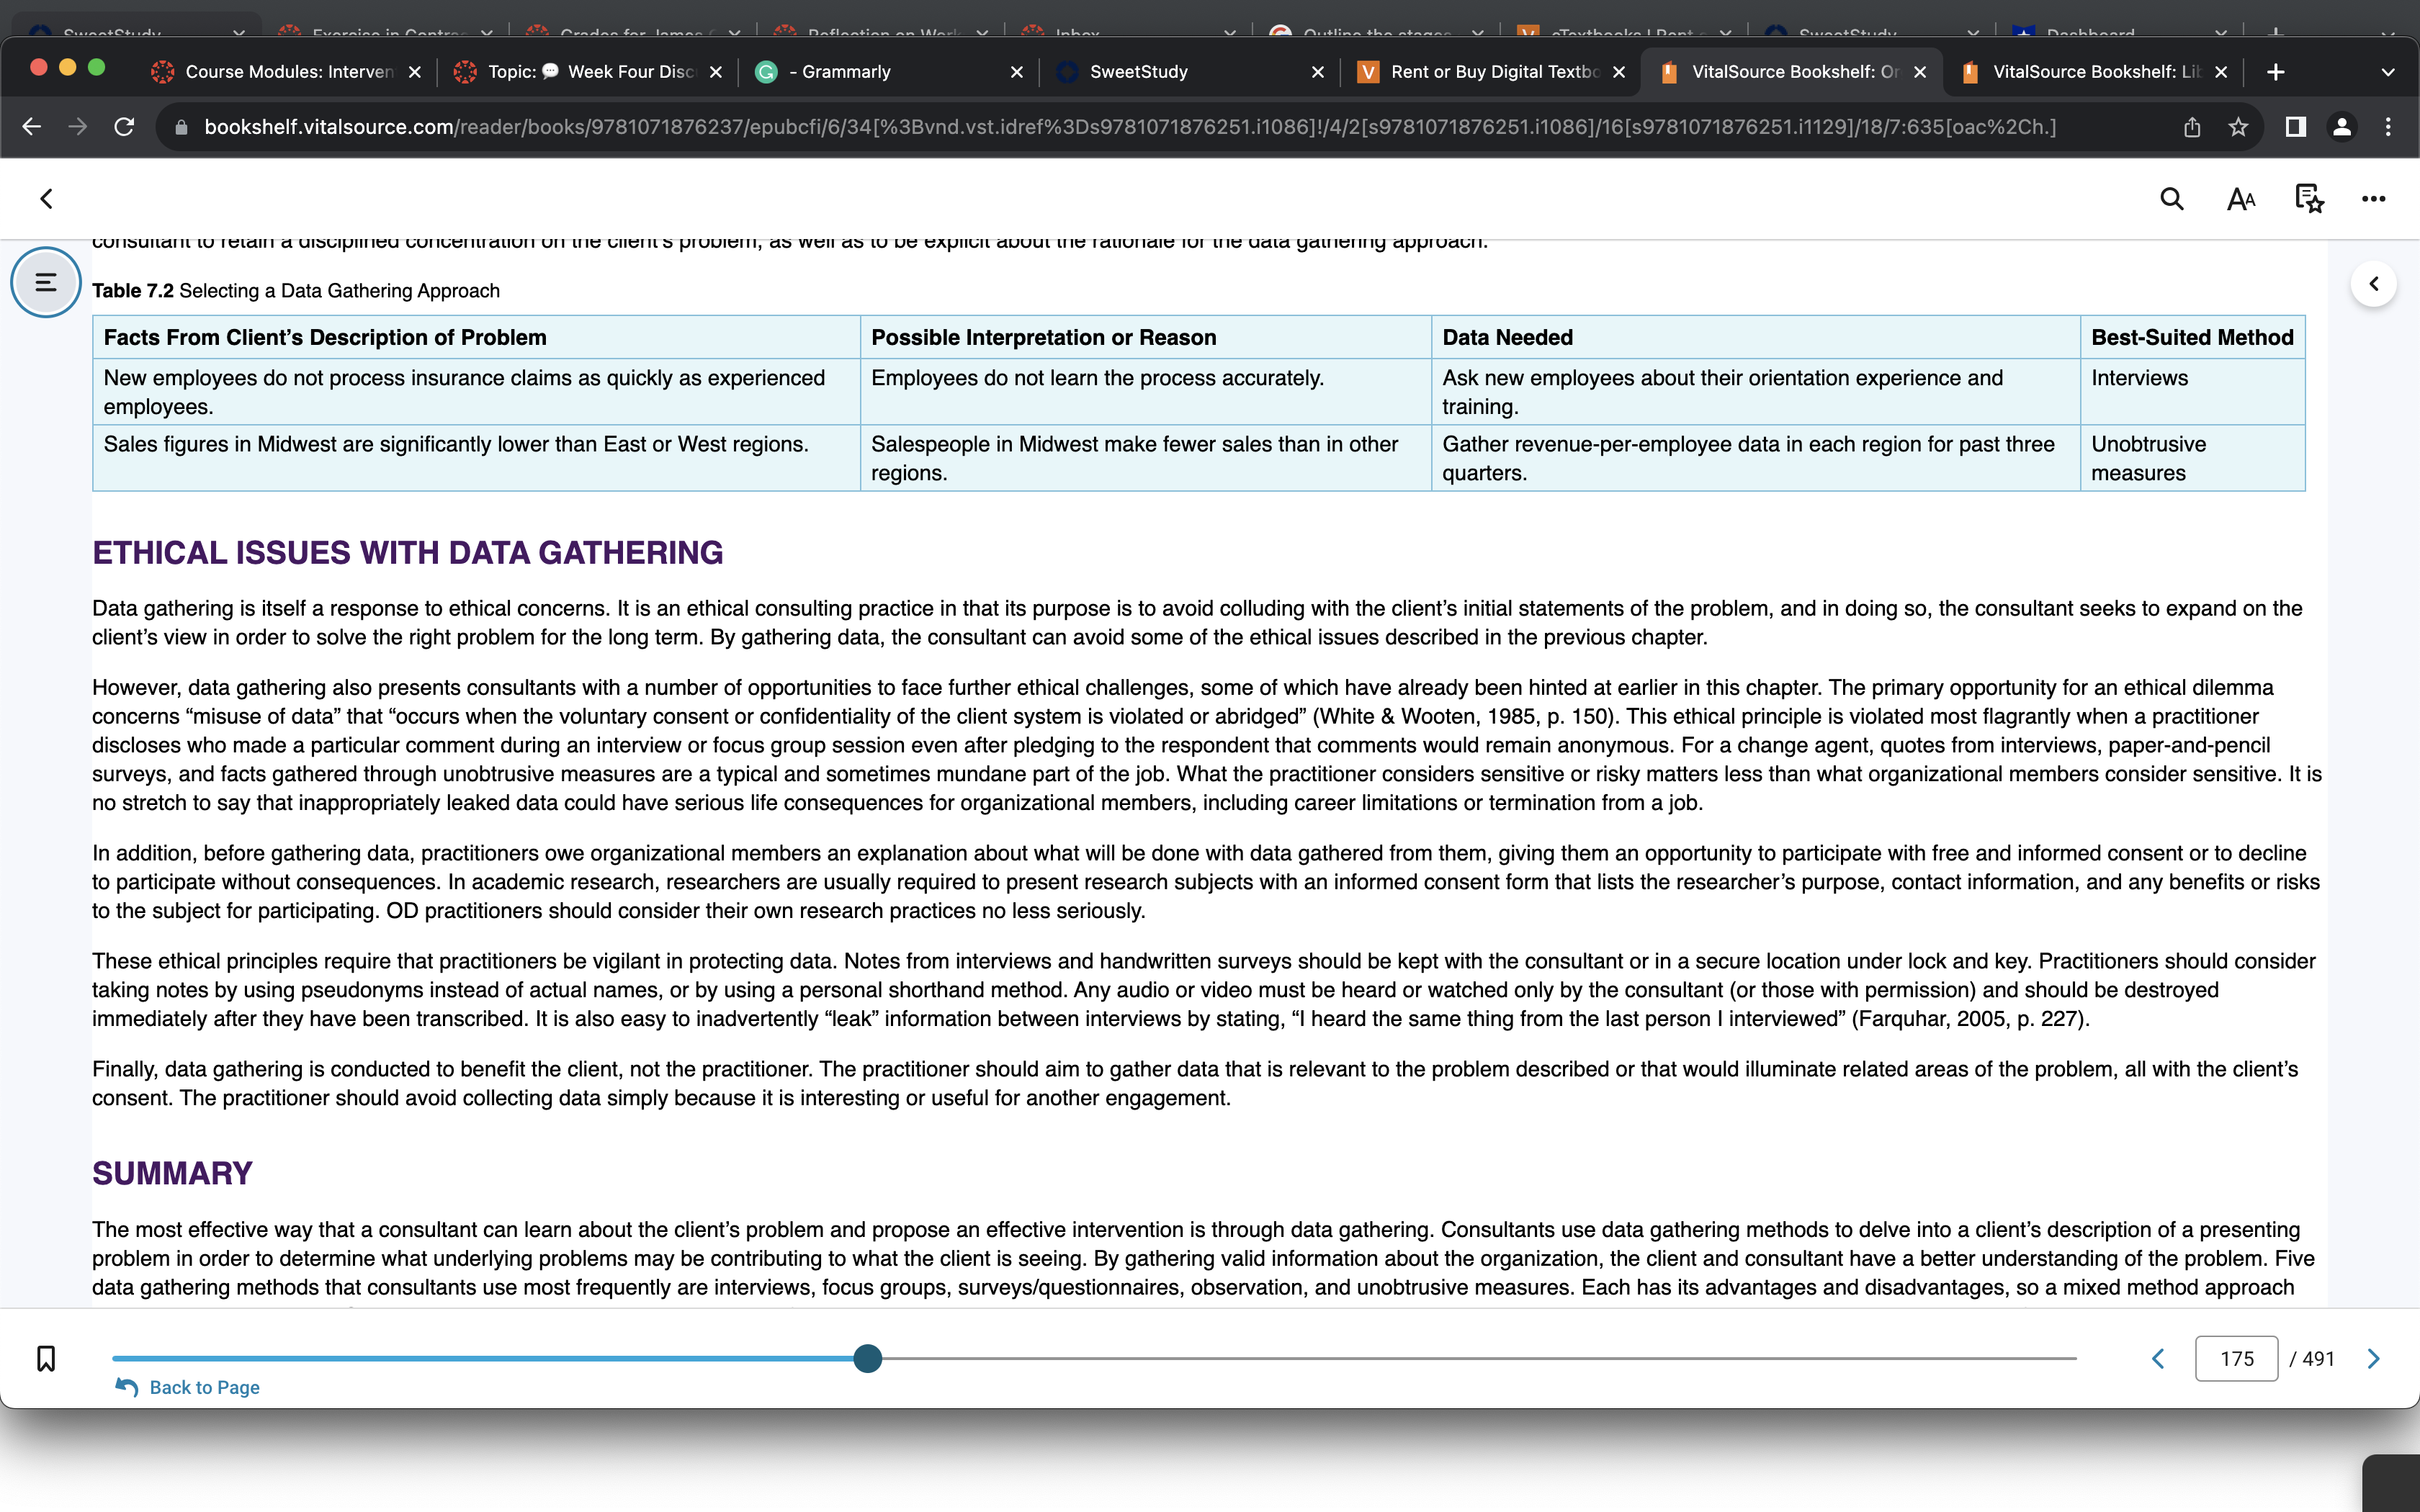2420x1512 pixels.
Task: Set the page number field showing 175
Action: 2236,1358
